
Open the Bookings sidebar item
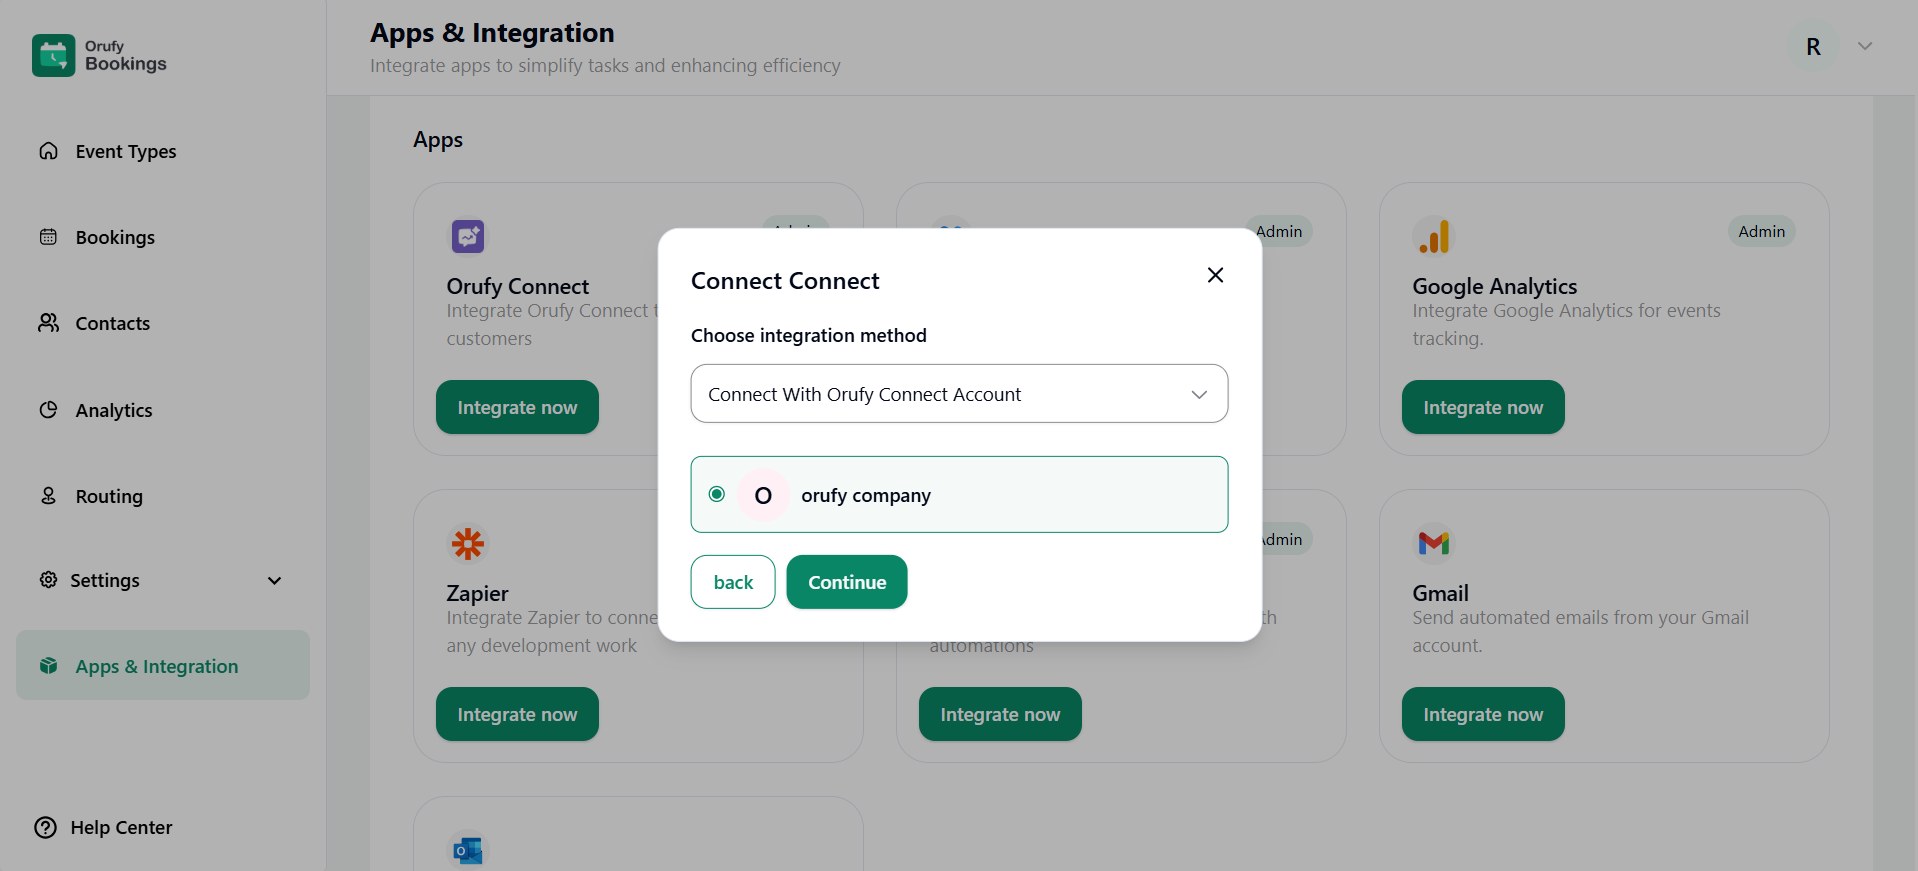point(115,238)
